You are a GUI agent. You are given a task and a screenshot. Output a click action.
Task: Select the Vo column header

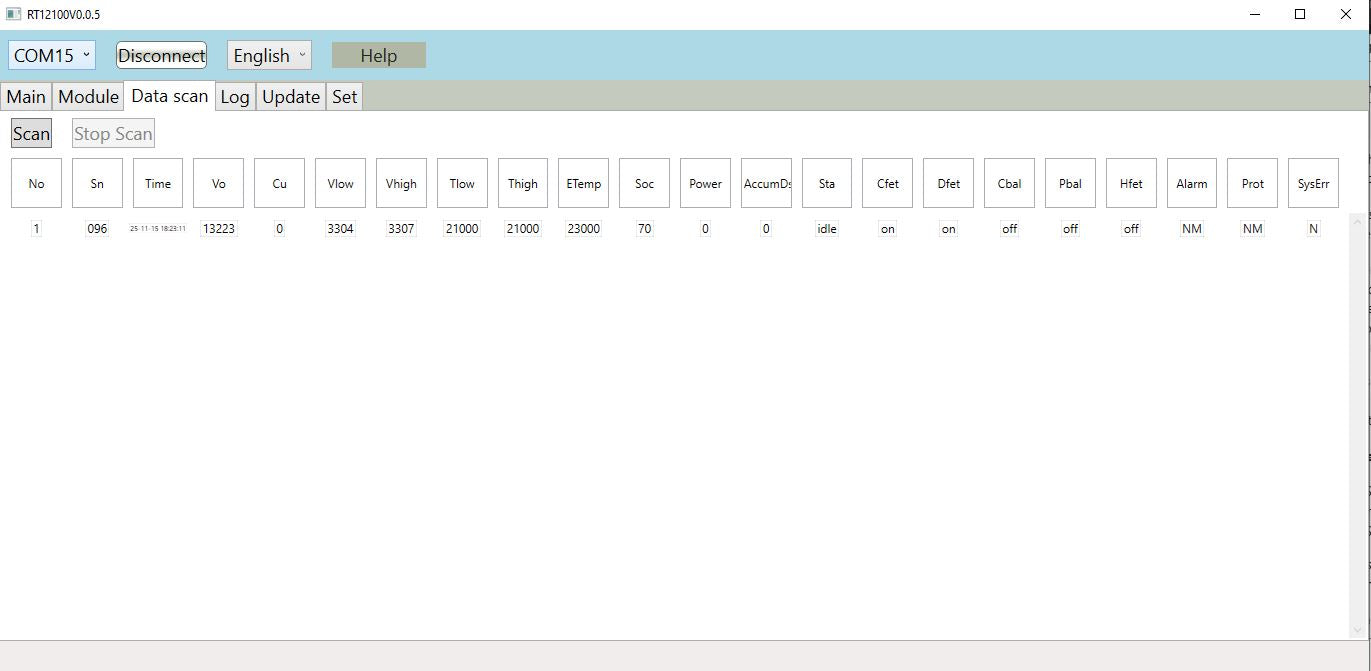point(219,184)
